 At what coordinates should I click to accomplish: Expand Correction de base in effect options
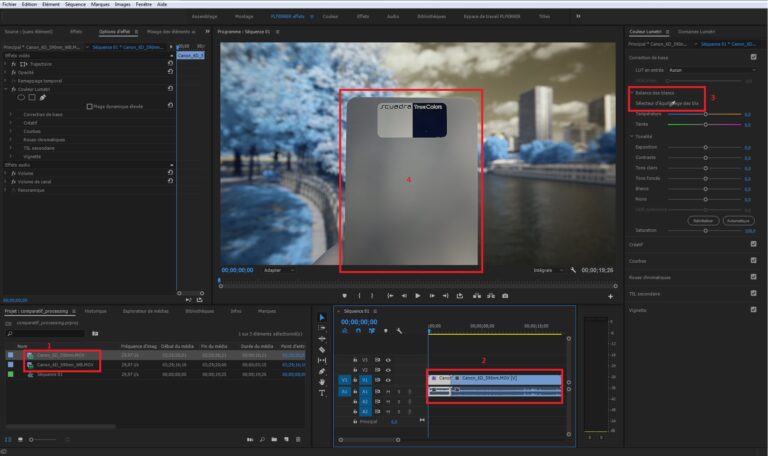tap(11, 114)
